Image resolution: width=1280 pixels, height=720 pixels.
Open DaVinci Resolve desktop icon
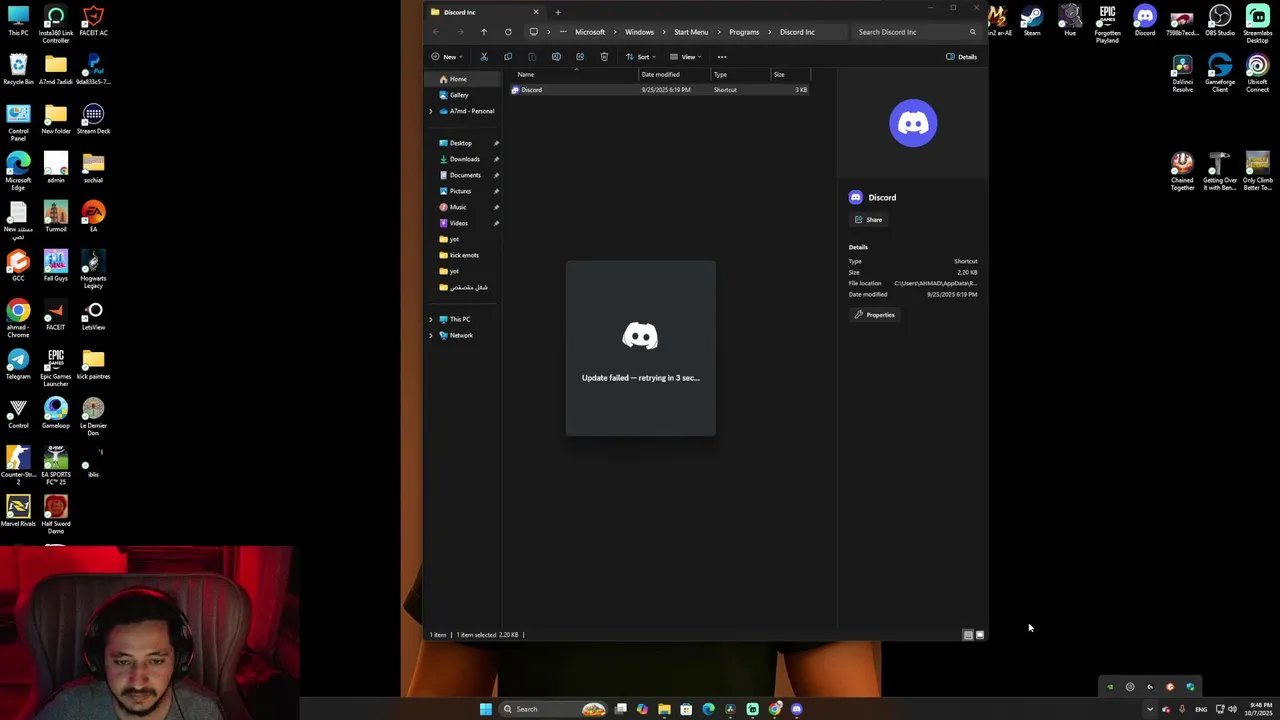(x=1182, y=75)
